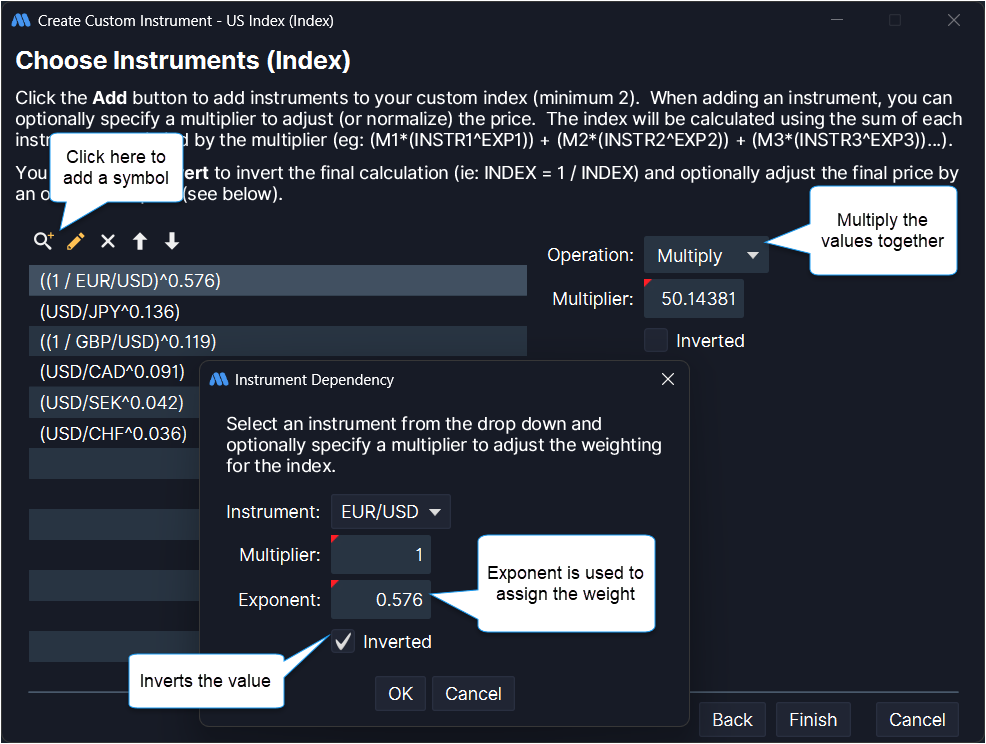The image size is (986, 744).
Task: Click the index Multiplier field 50.14381
Action: click(694, 299)
